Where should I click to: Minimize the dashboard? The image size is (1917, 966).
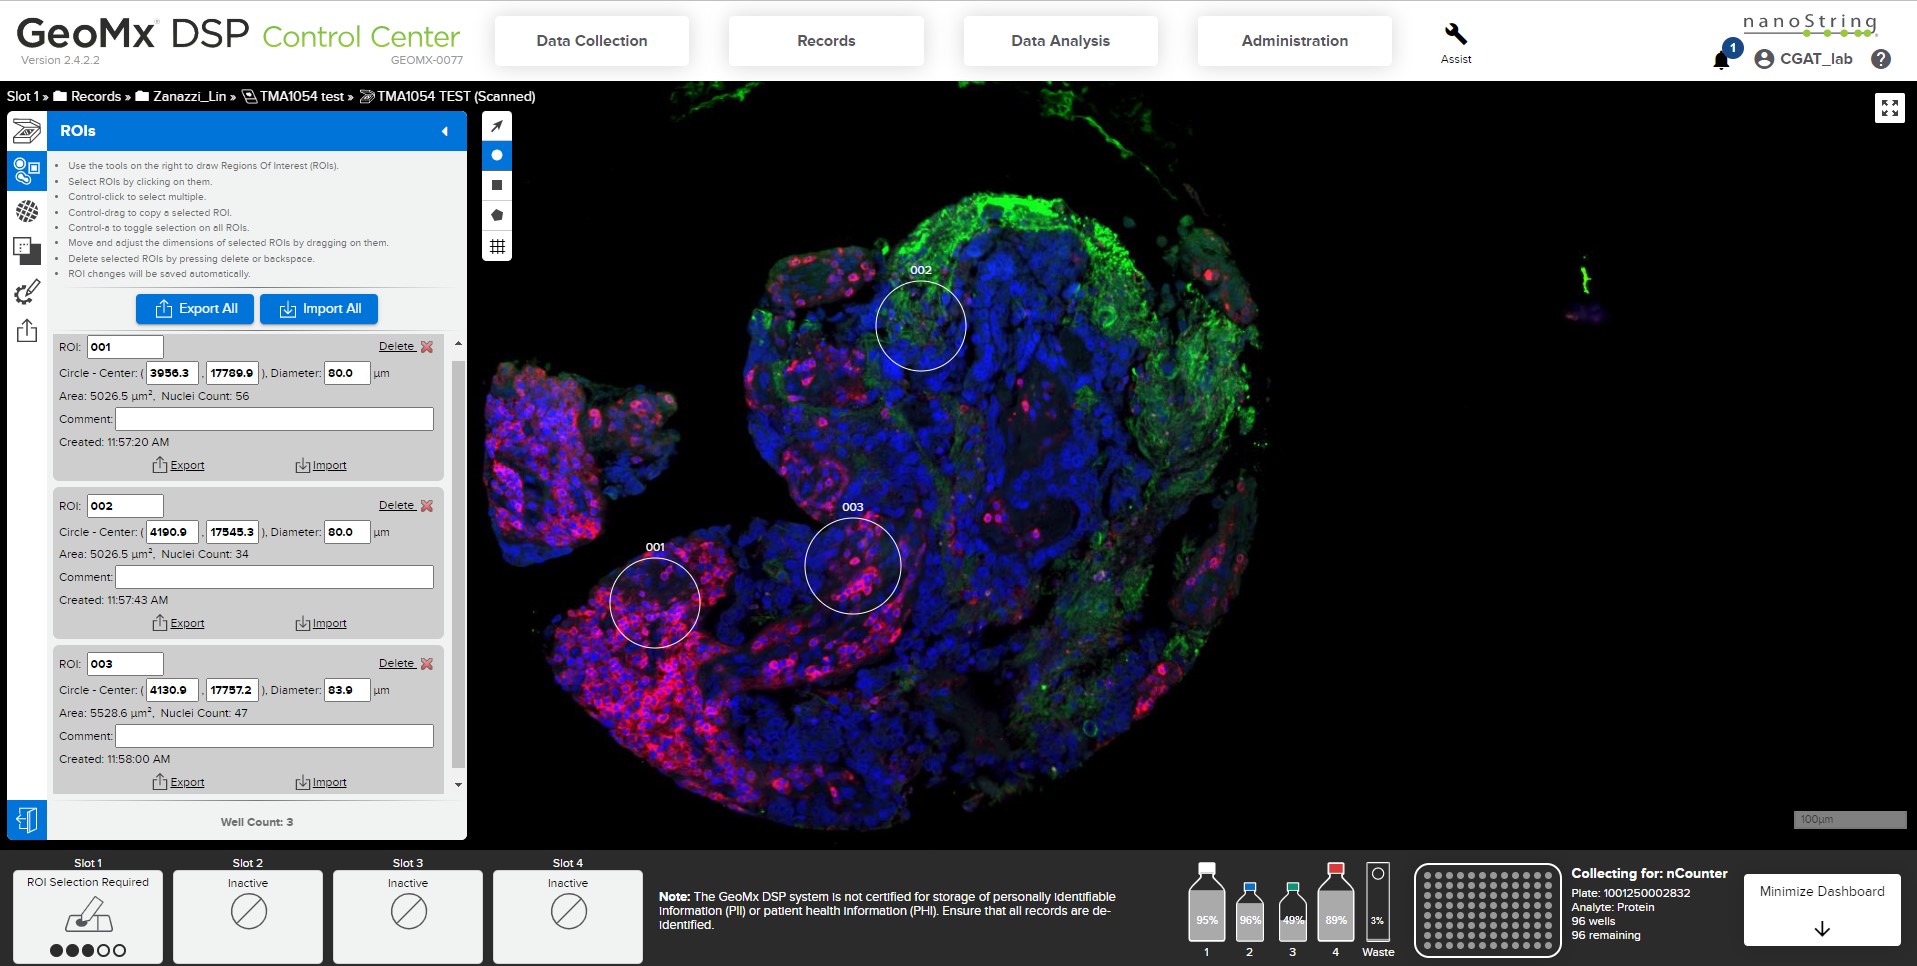pos(1821,909)
